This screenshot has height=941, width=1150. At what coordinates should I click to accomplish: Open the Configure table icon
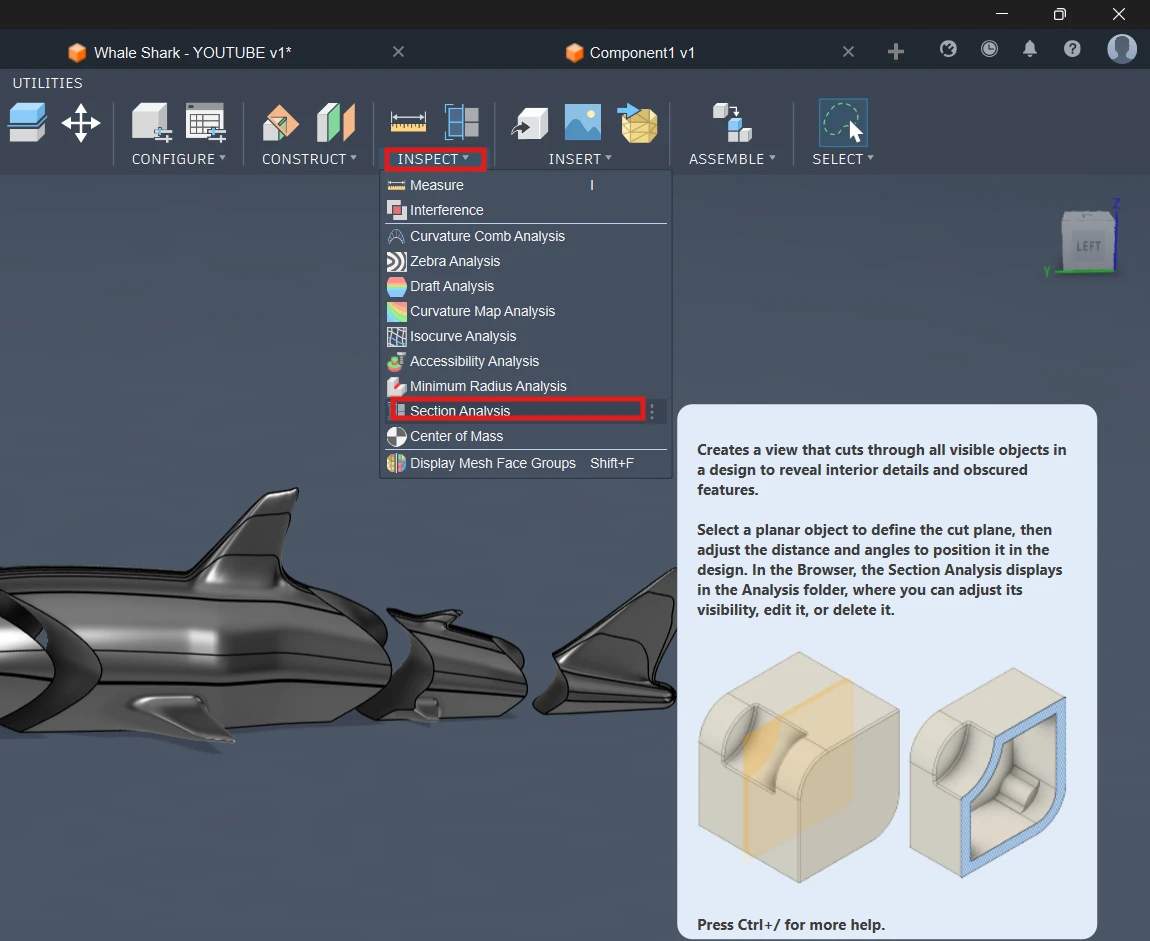coord(205,122)
